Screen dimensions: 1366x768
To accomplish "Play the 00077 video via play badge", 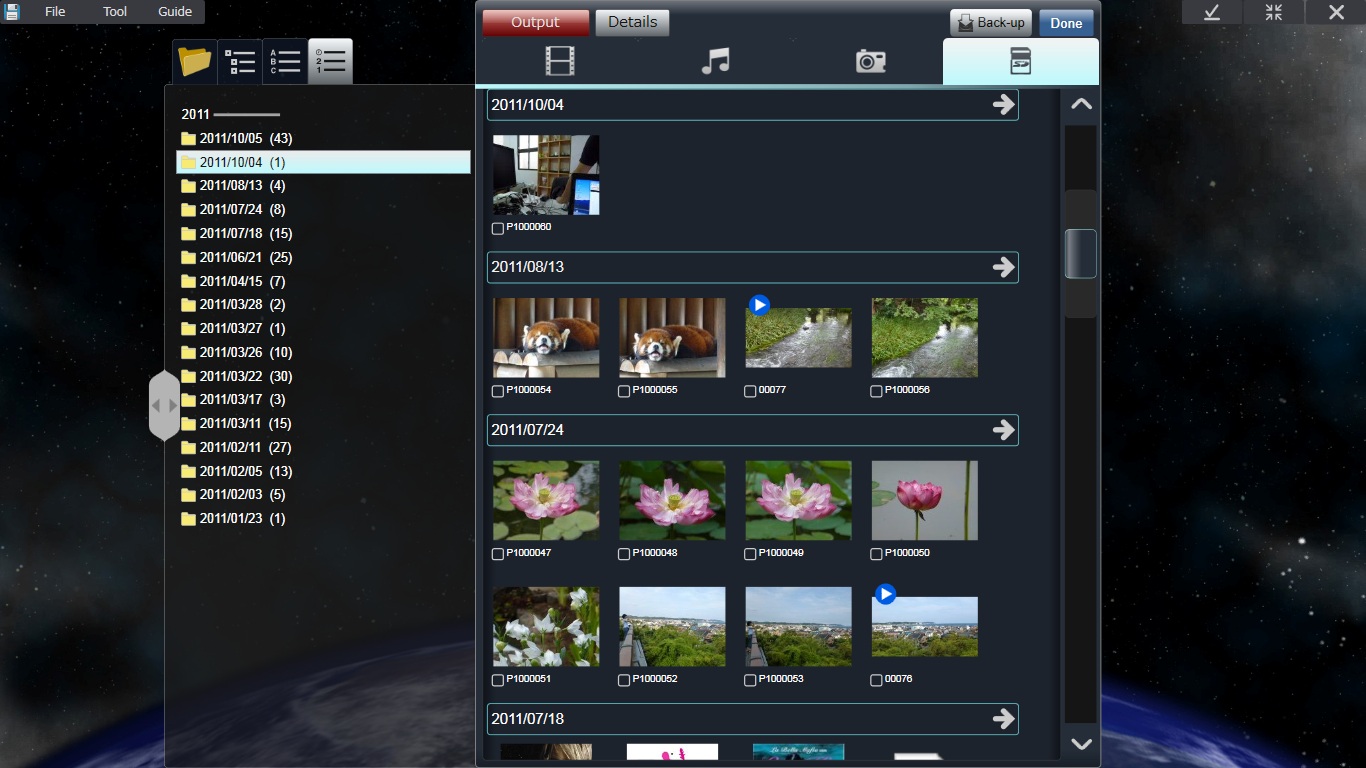I will click(x=759, y=305).
